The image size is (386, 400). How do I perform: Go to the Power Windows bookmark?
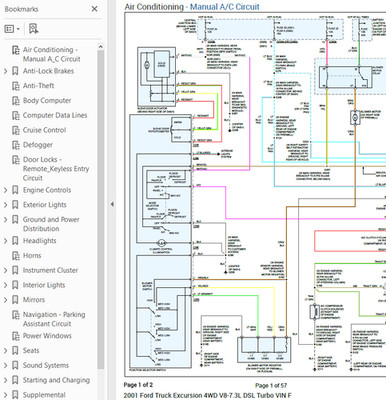[x=47, y=336]
